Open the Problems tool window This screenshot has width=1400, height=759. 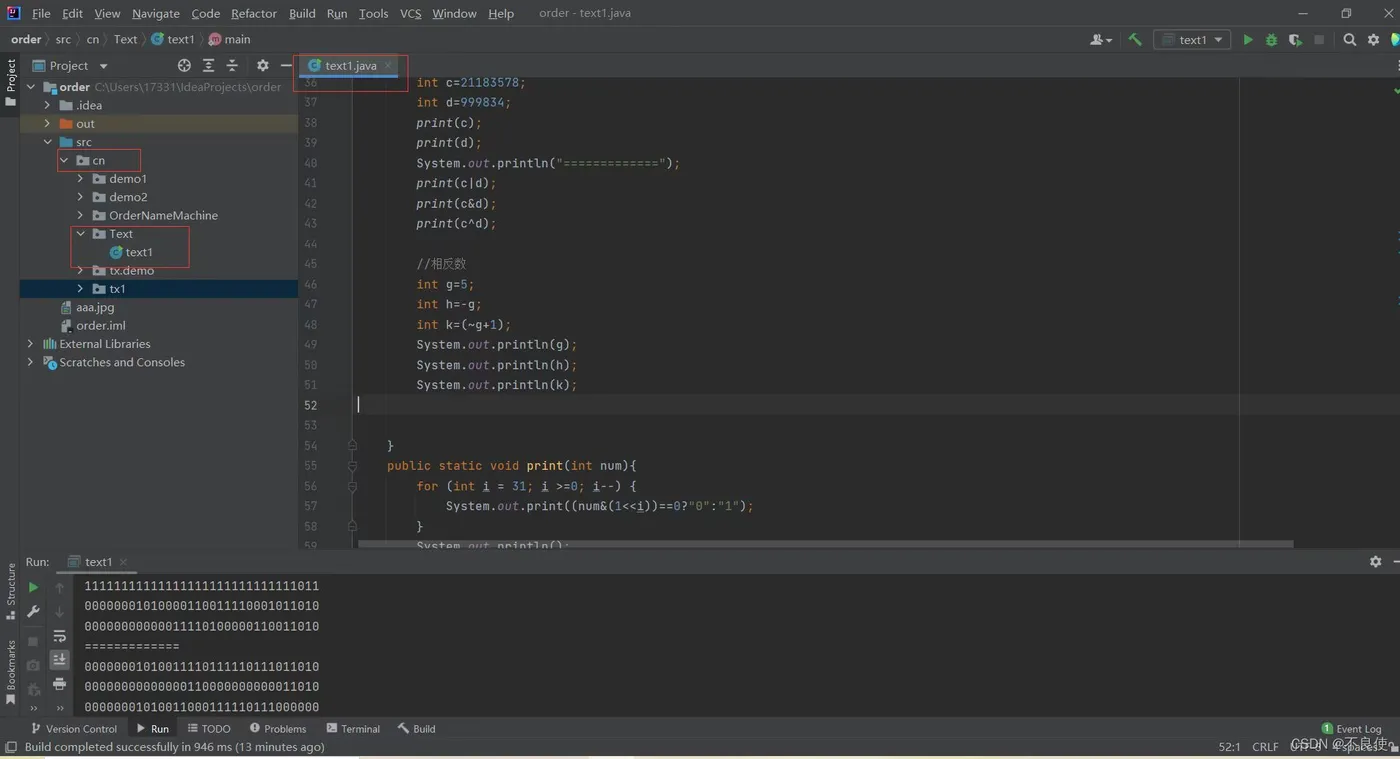pos(278,729)
